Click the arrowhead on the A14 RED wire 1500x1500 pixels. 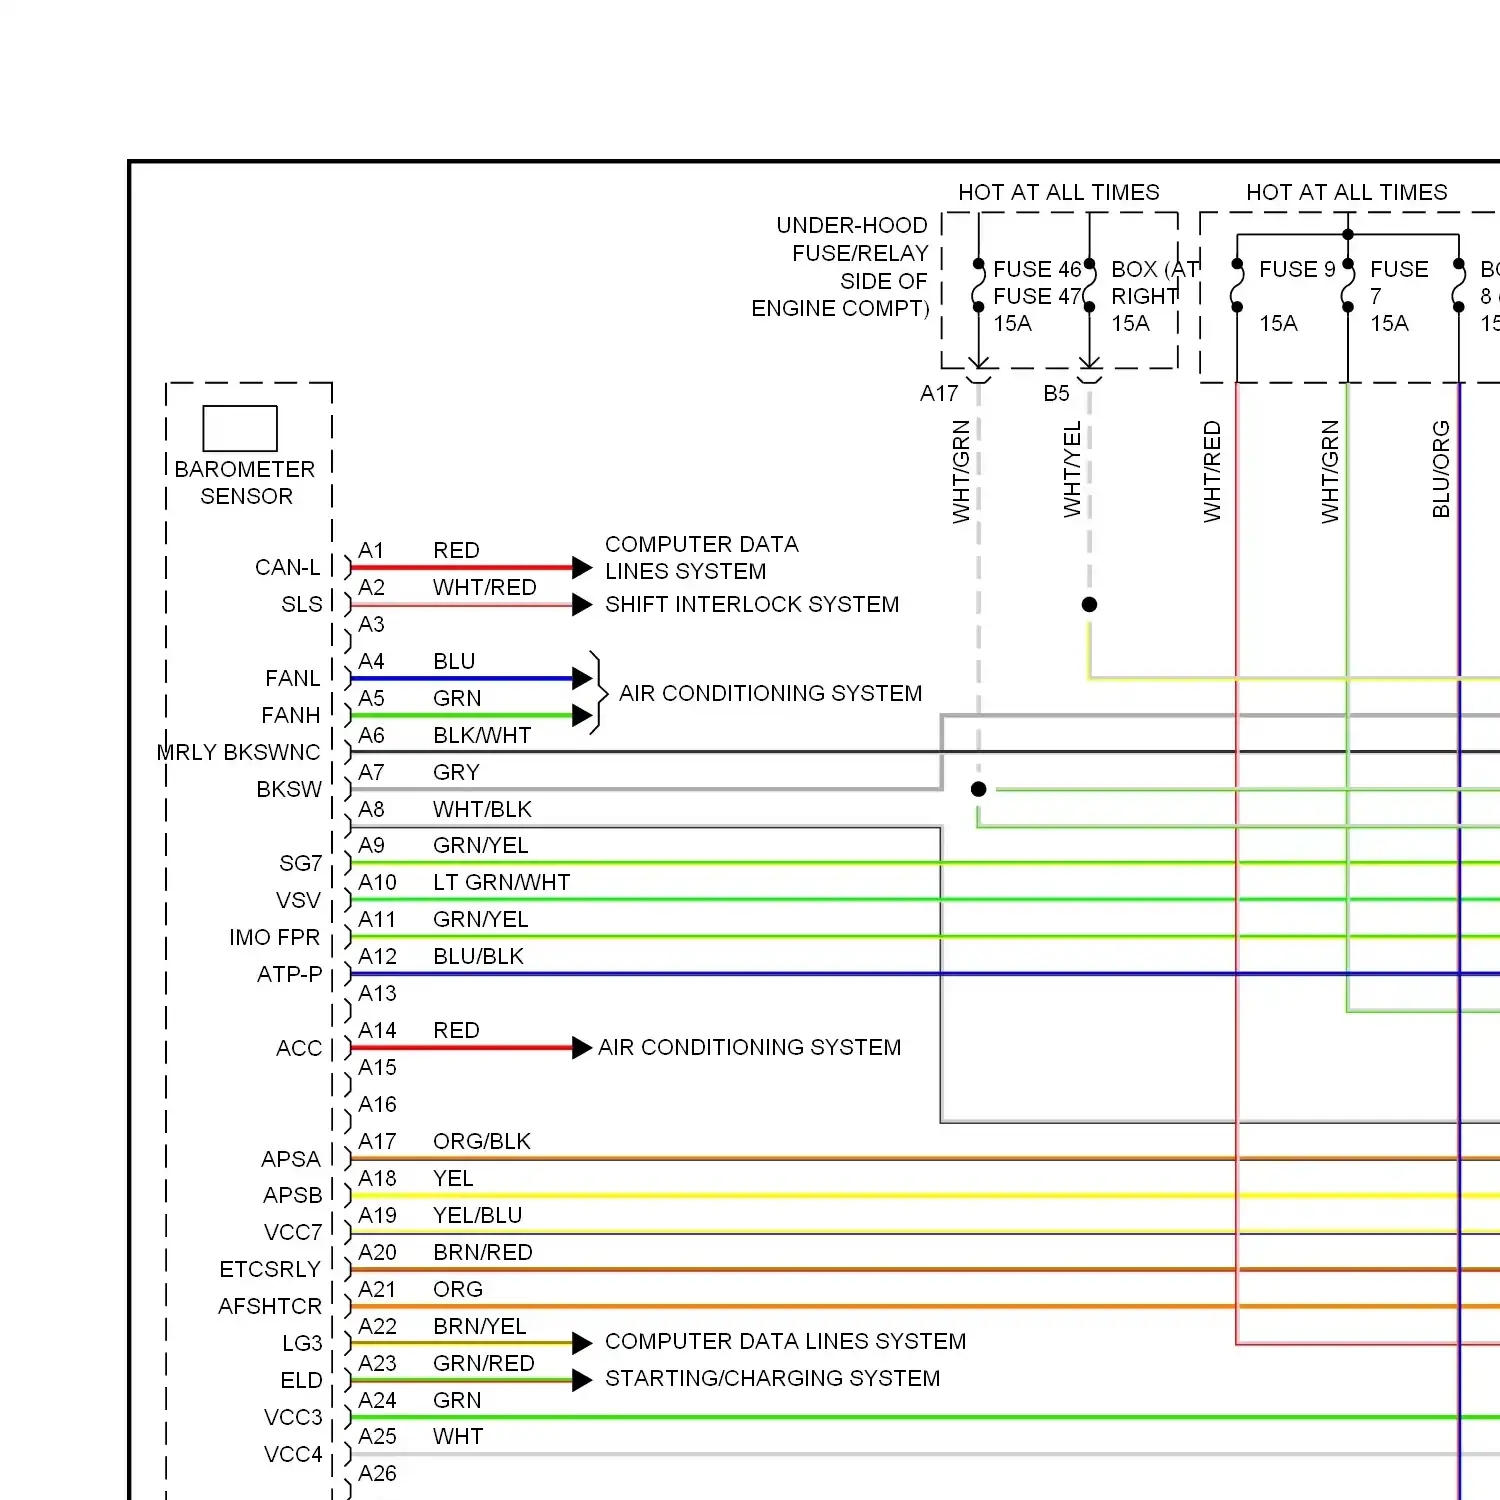(582, 1048)
